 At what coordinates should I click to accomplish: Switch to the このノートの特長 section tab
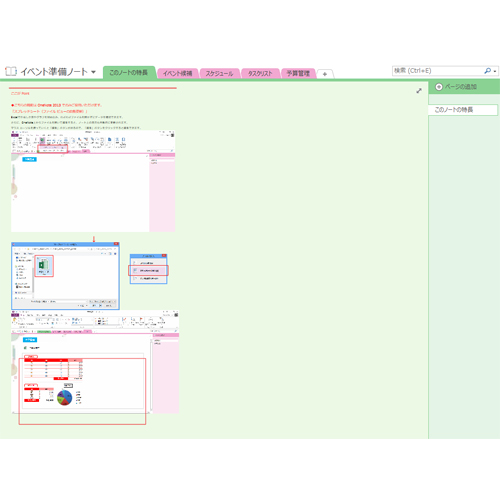coord(129,73)
